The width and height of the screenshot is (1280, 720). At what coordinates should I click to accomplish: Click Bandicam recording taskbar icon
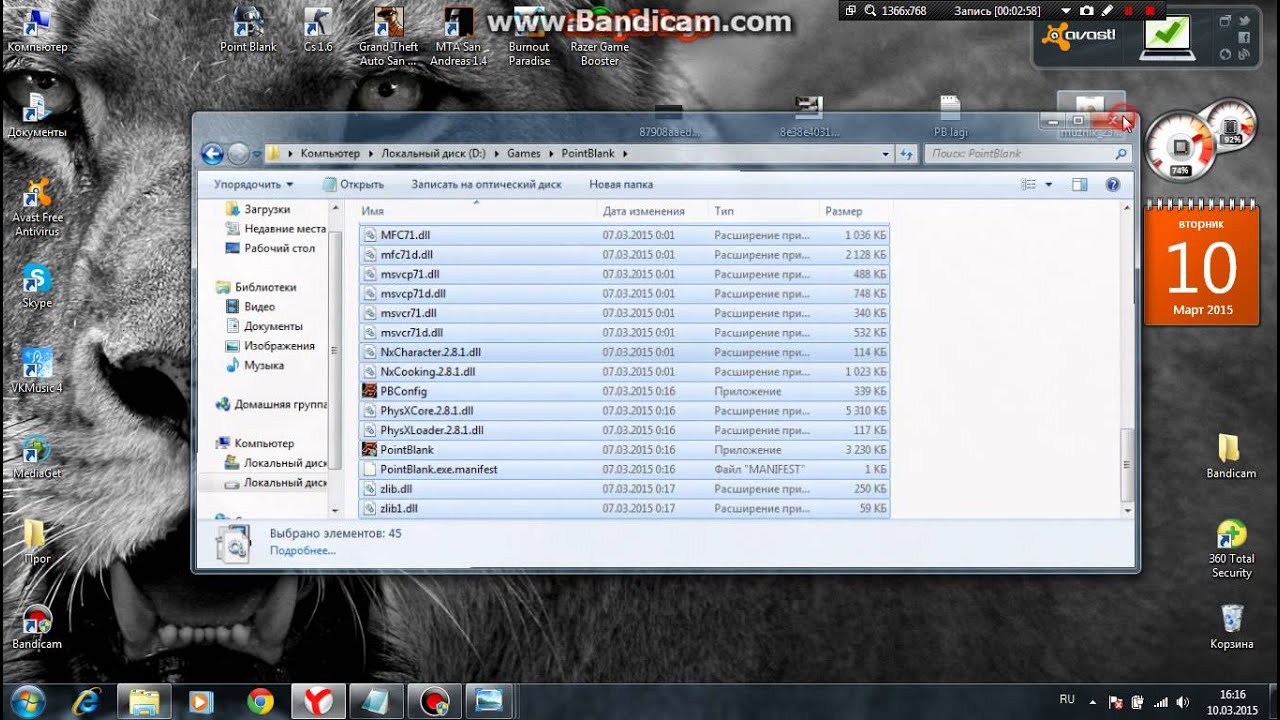click(x=435, y=701)
